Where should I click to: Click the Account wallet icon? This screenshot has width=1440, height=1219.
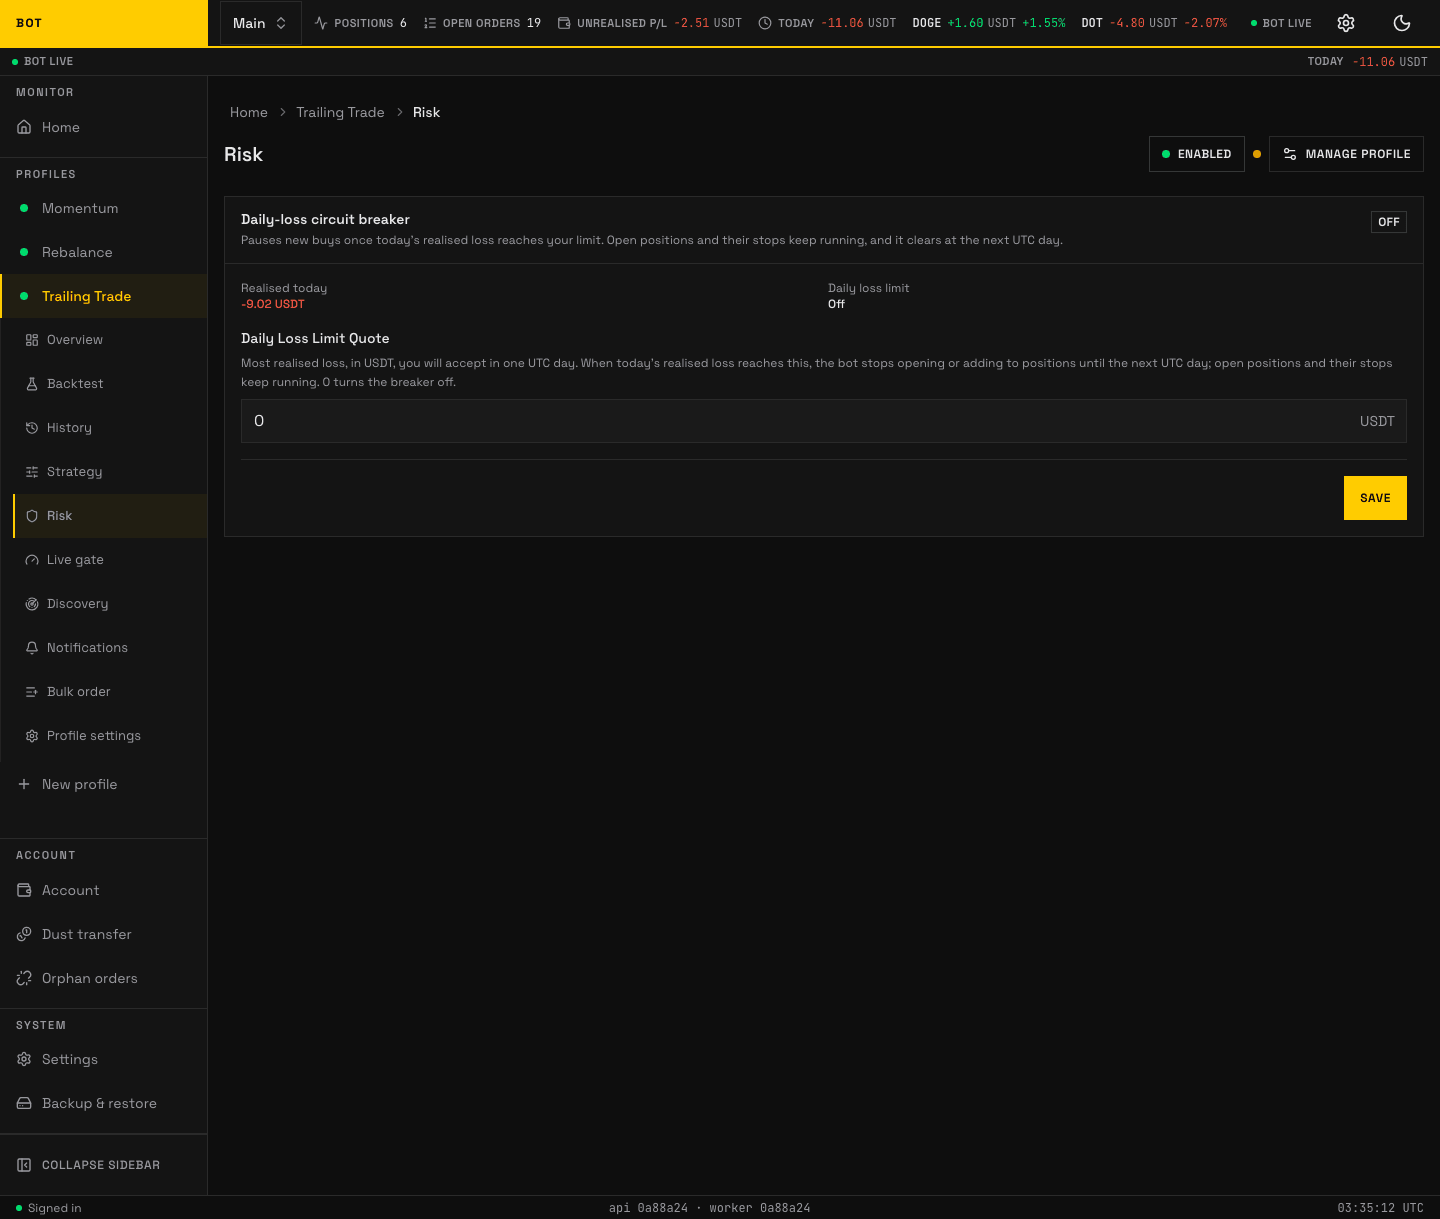pos(24,890)
